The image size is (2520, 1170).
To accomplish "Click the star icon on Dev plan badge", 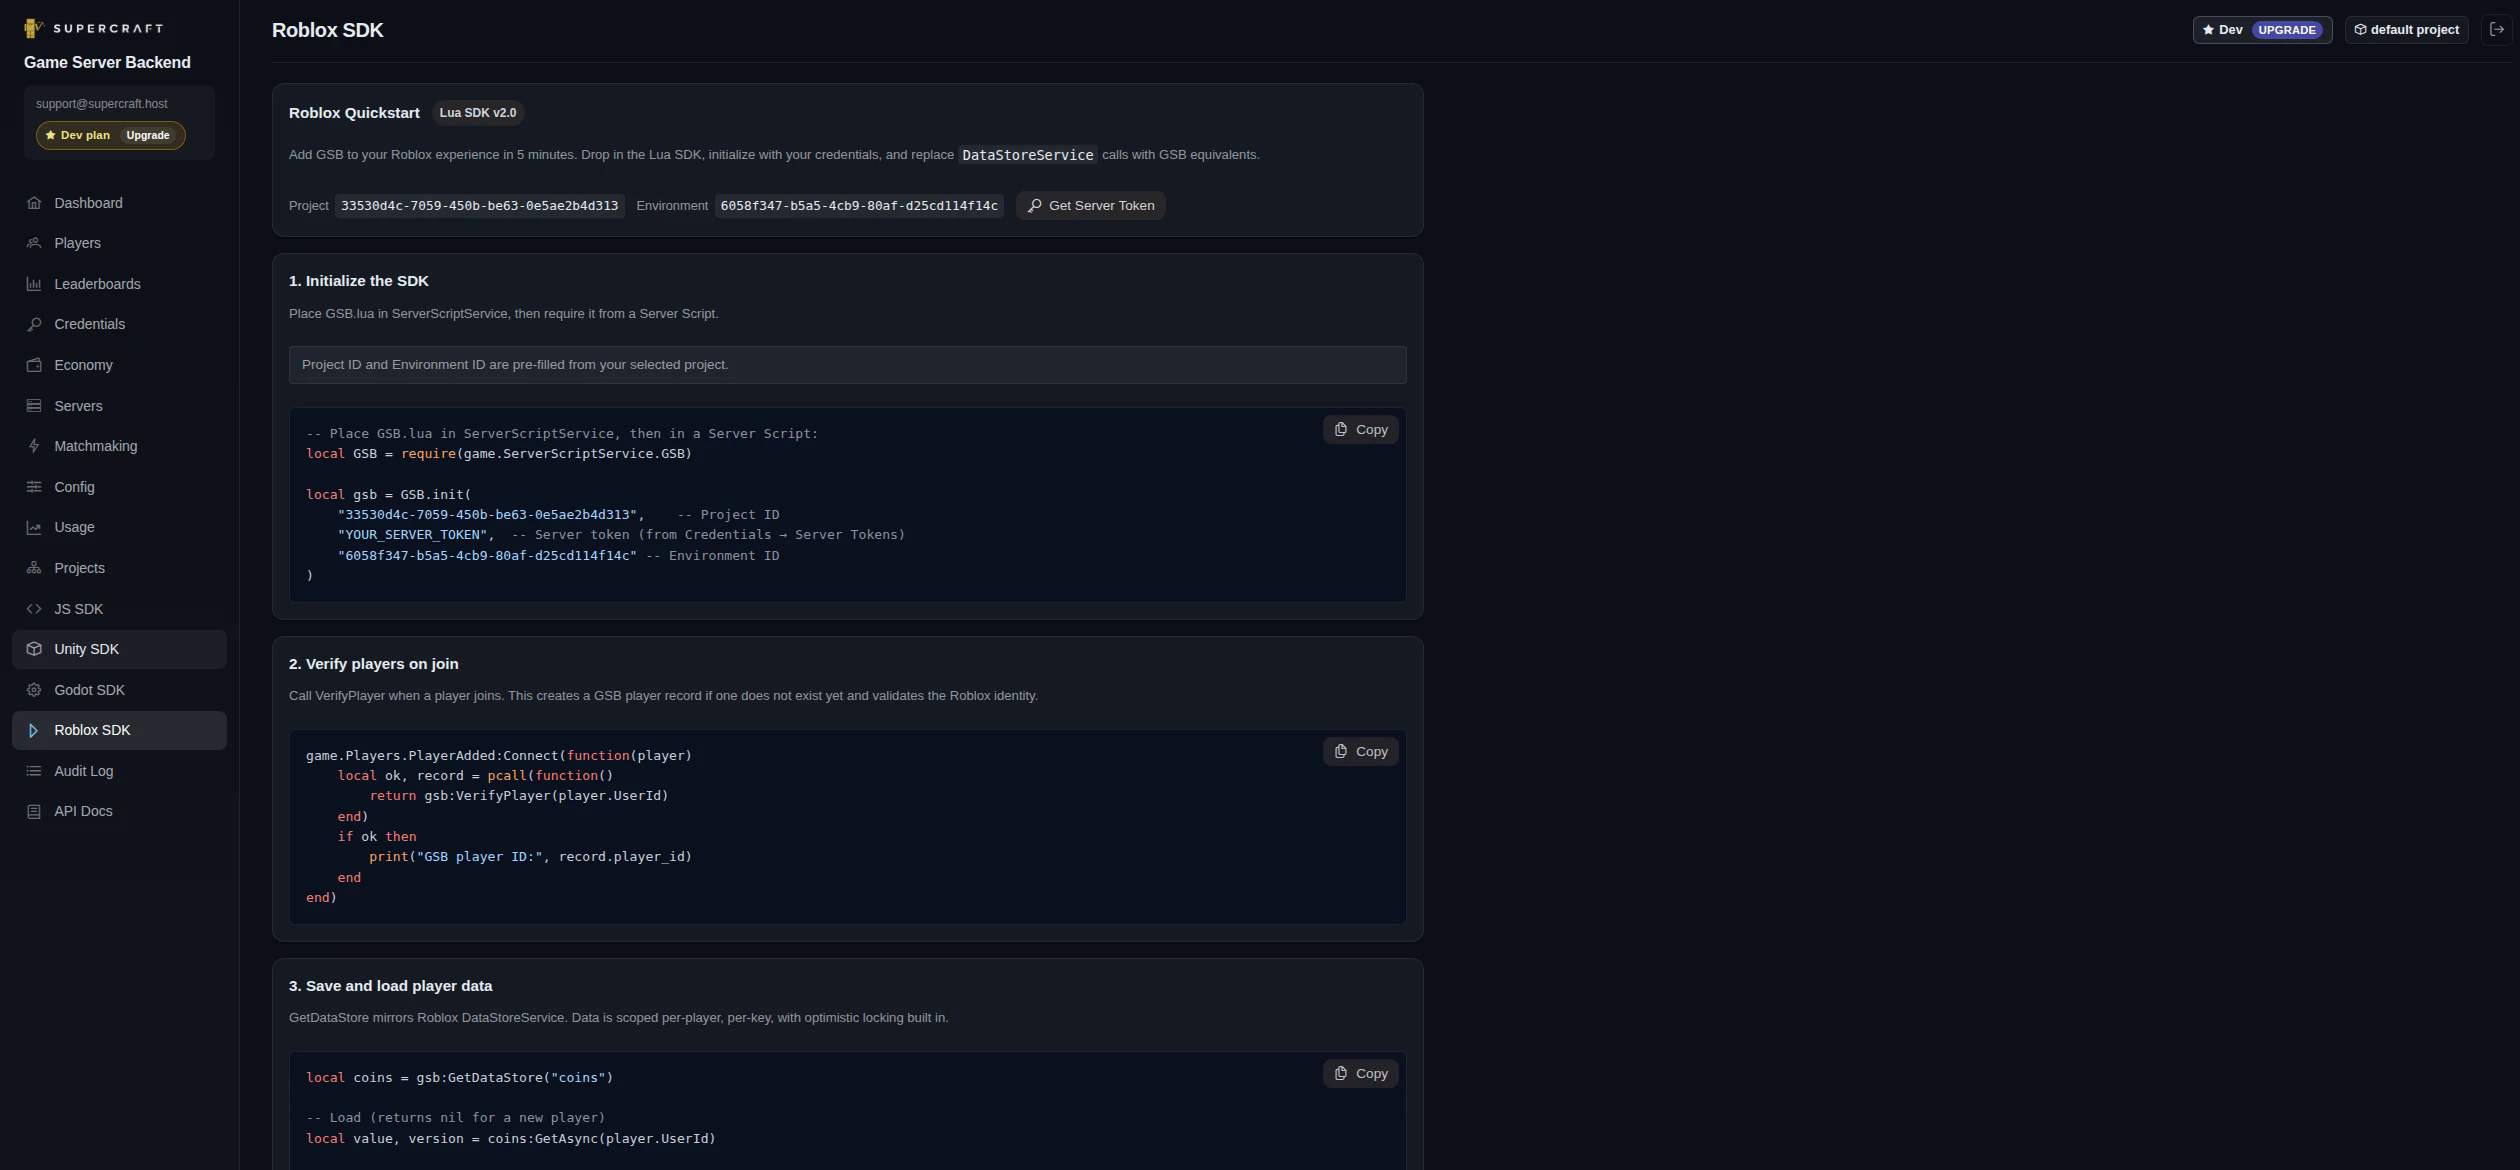I will click(51, 136).
